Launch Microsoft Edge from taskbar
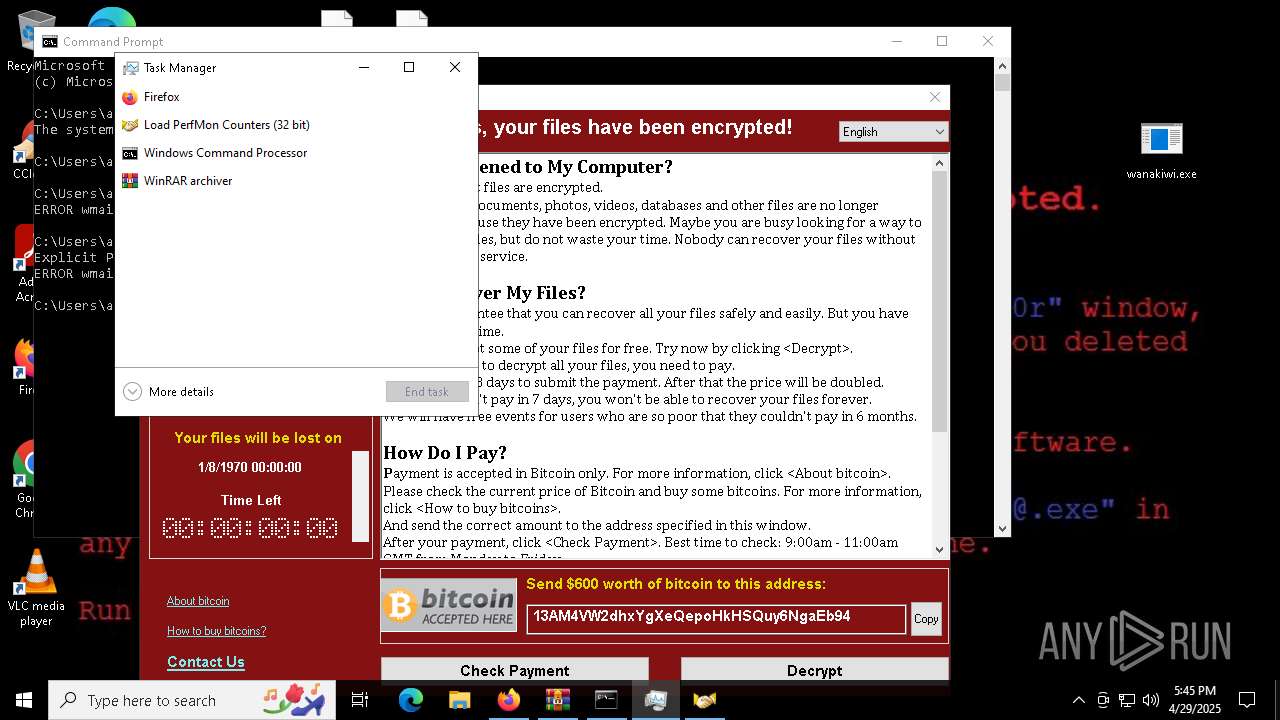1280x720 pixels. pos(411,700)
